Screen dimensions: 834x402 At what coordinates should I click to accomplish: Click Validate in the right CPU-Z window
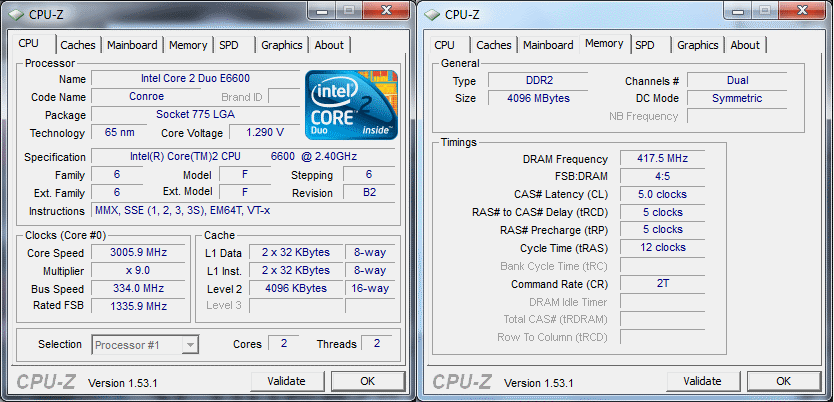[702, 381]
